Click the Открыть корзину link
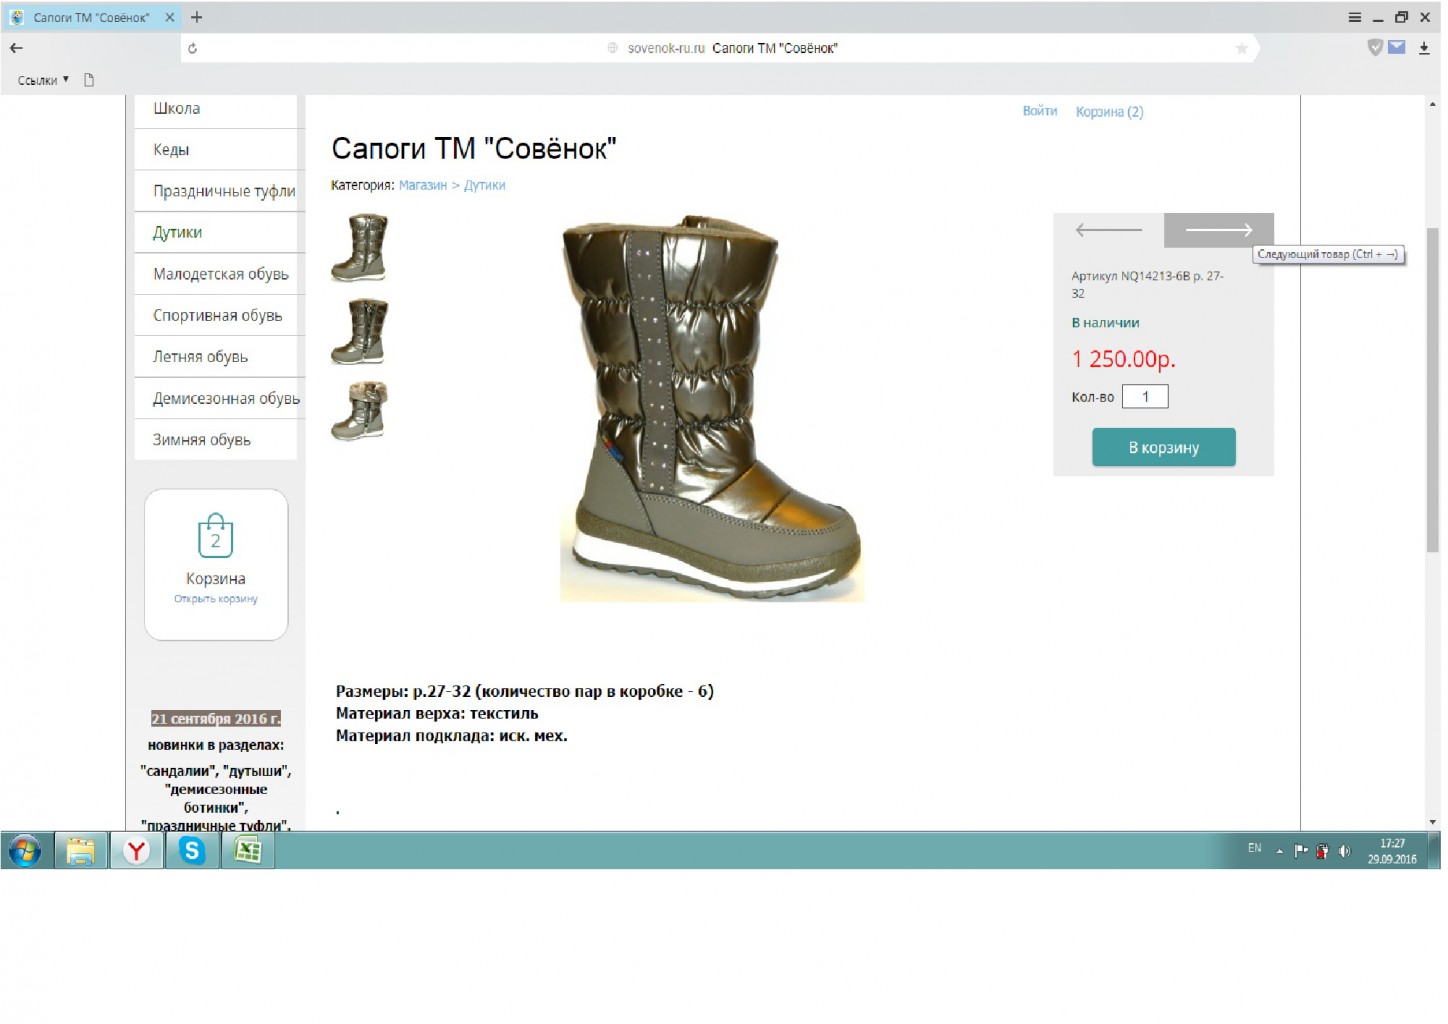Image resolution: width=1448 pixels, height=1024 pixels. (216, 599)
